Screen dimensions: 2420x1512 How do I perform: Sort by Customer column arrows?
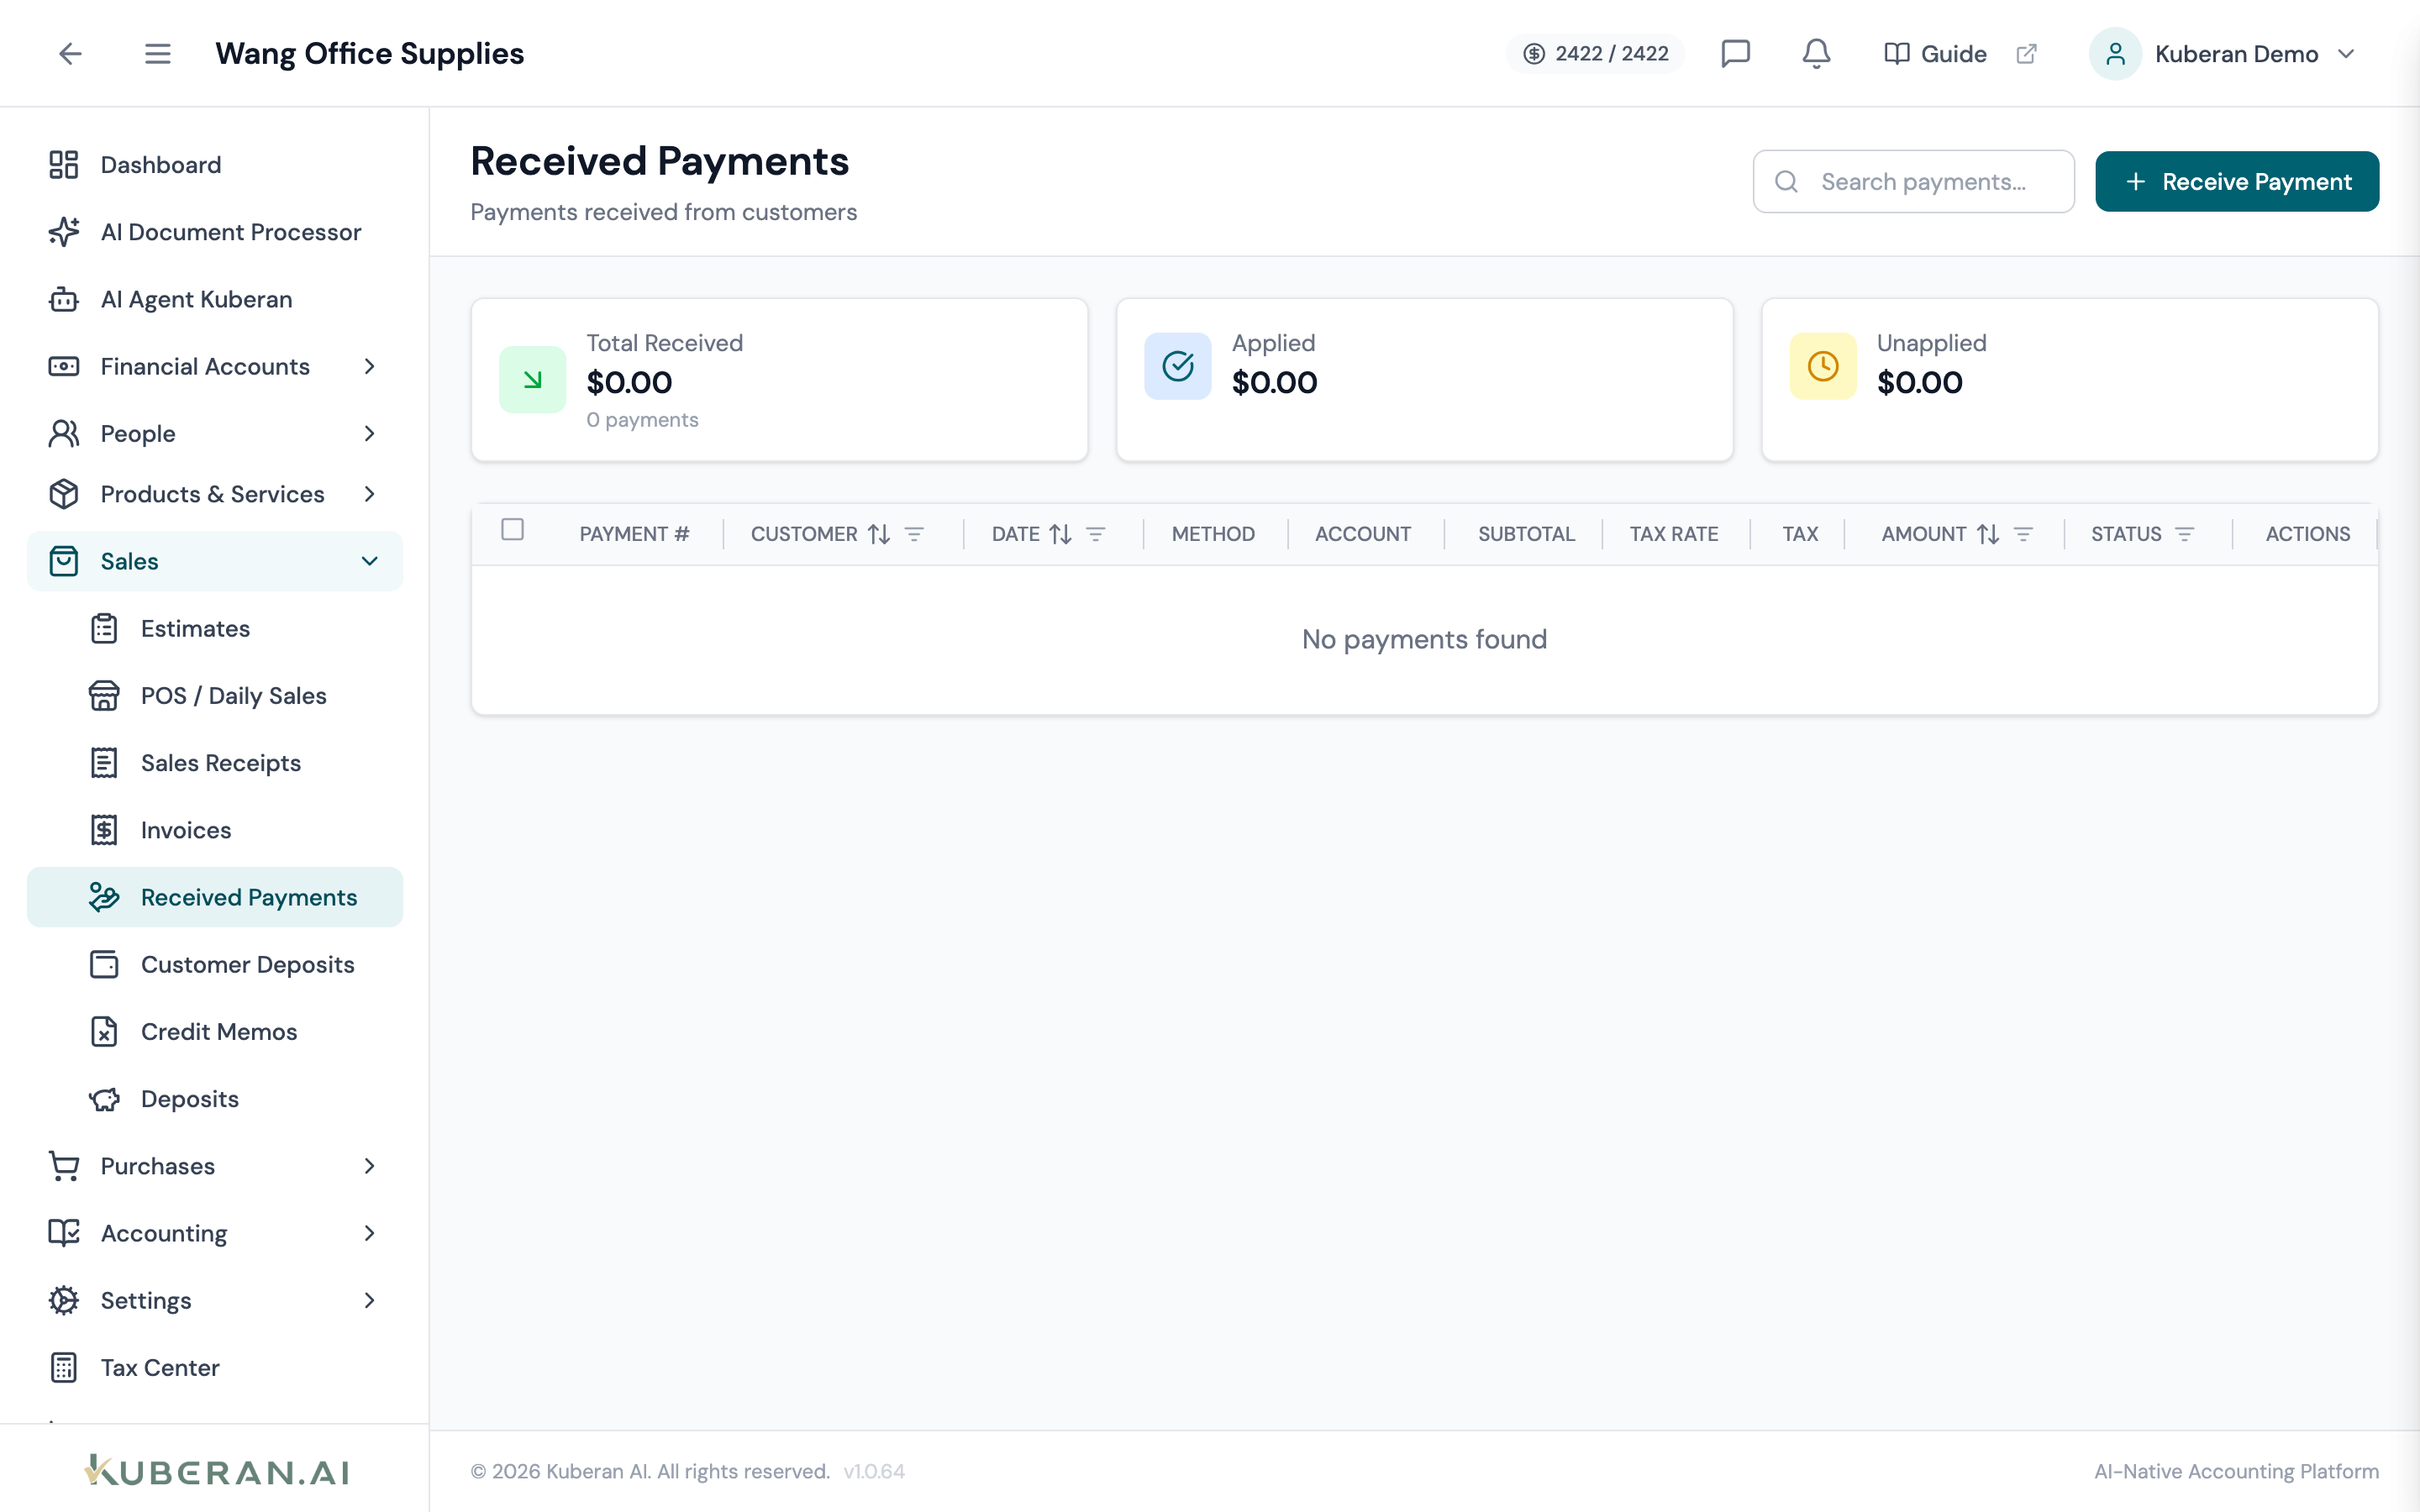tap(879, 534)
